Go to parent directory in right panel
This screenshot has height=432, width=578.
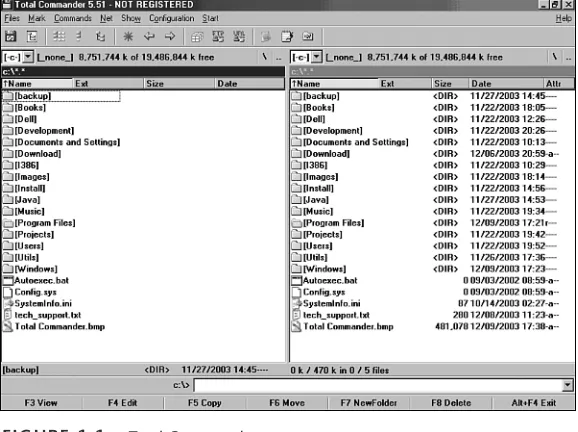click(x=568, y=57)
